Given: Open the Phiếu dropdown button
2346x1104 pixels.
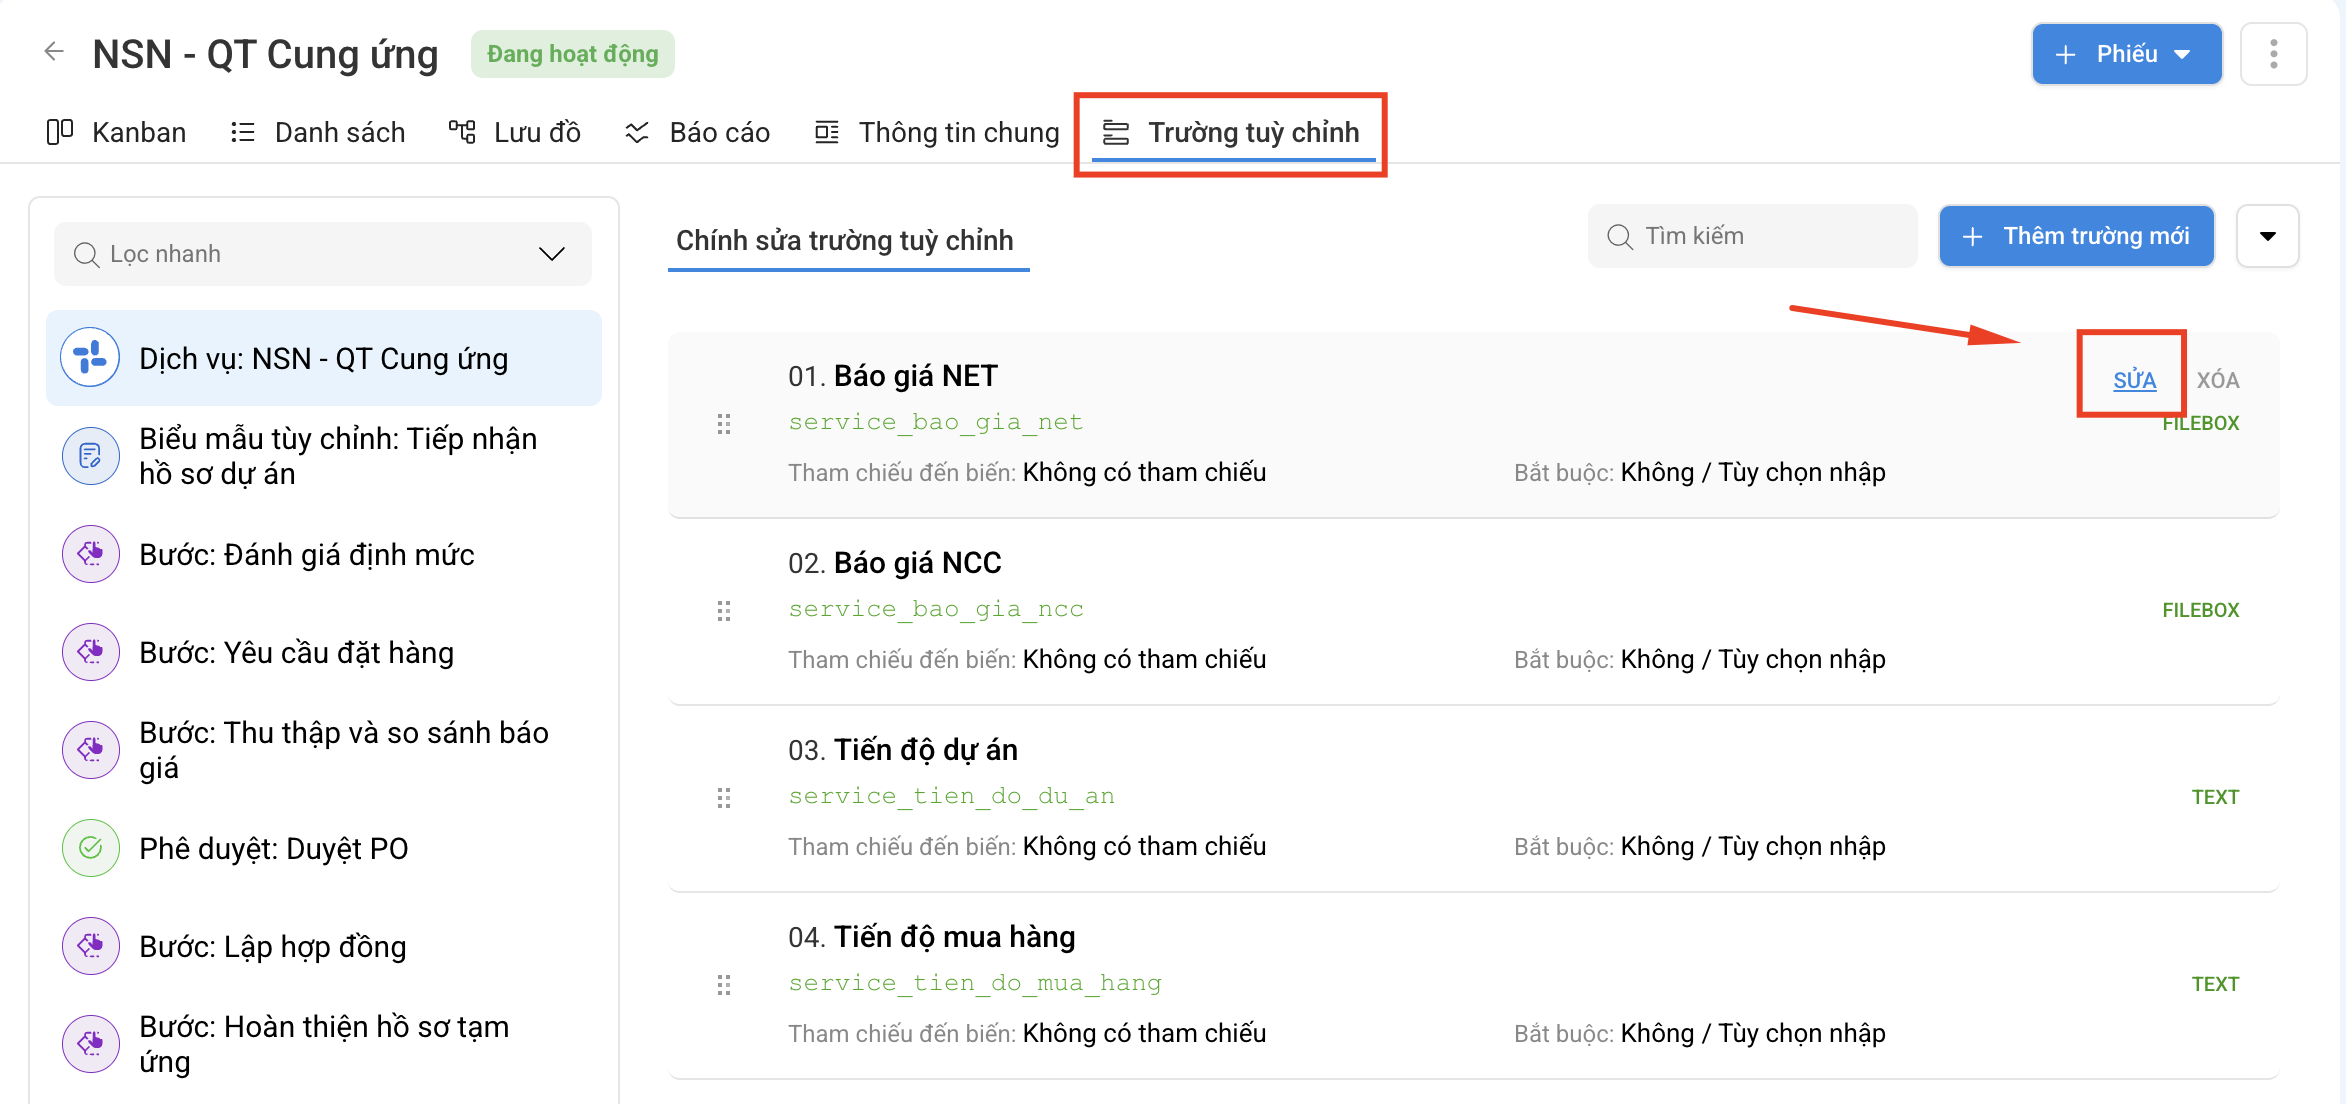Looking at the screenshot, I should pyautogui.click(x=2127, y=54).
